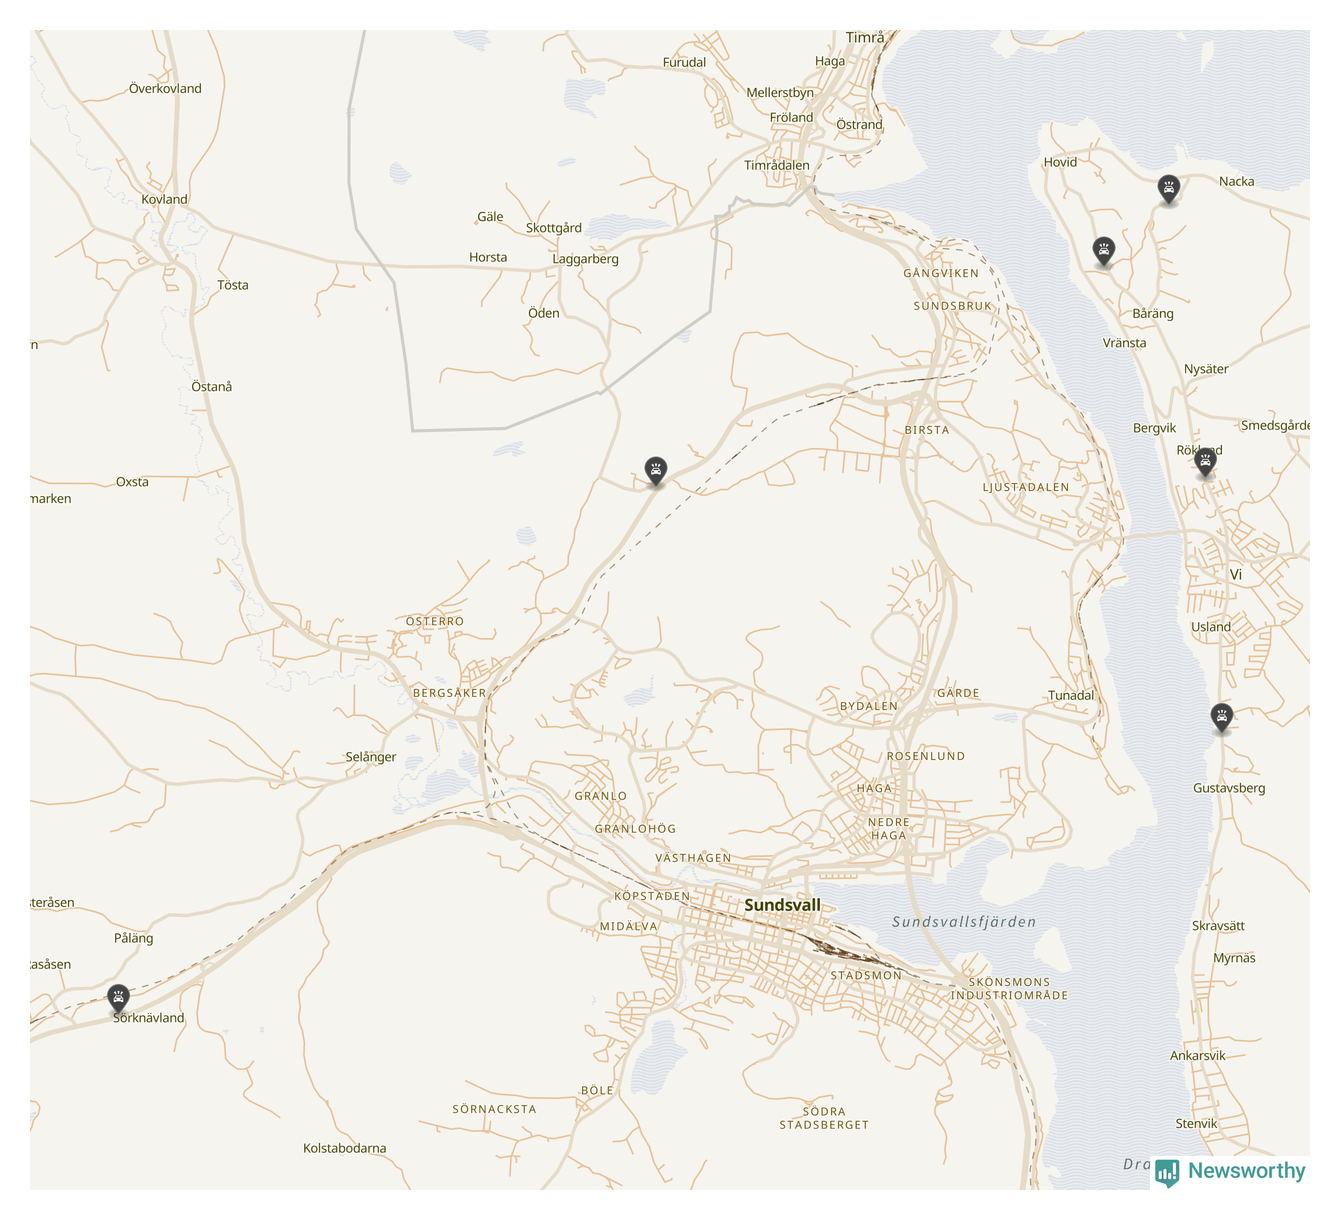Open the car marker at Rökland
1340x1220 pixels.
(x=1205, y=461)
